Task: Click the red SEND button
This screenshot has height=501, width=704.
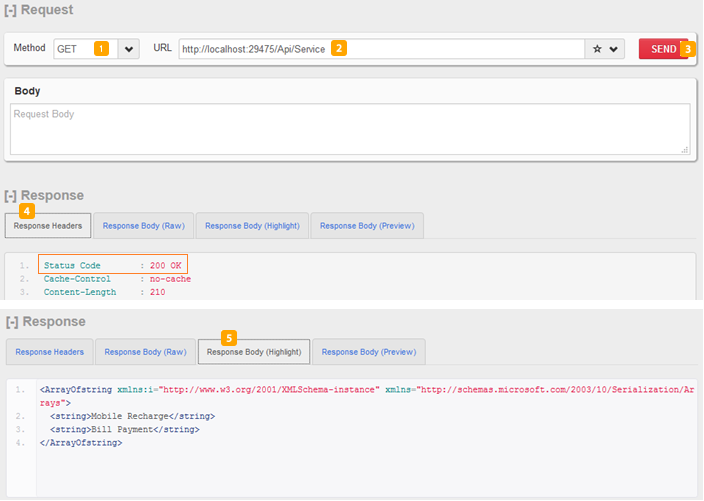Action: pos(661,49)
